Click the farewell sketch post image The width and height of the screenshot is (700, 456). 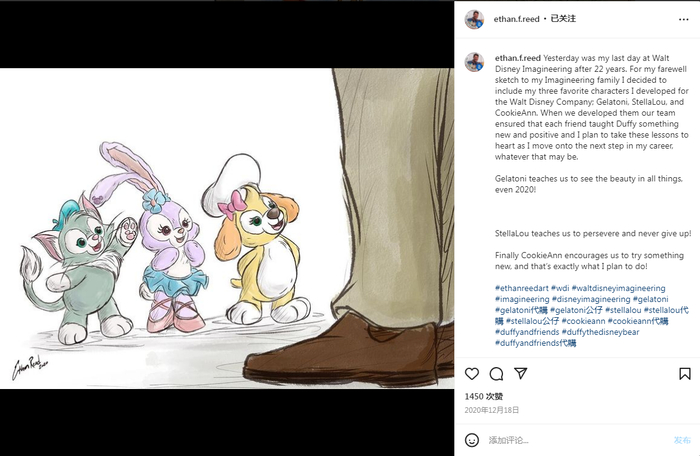point(227,228)
